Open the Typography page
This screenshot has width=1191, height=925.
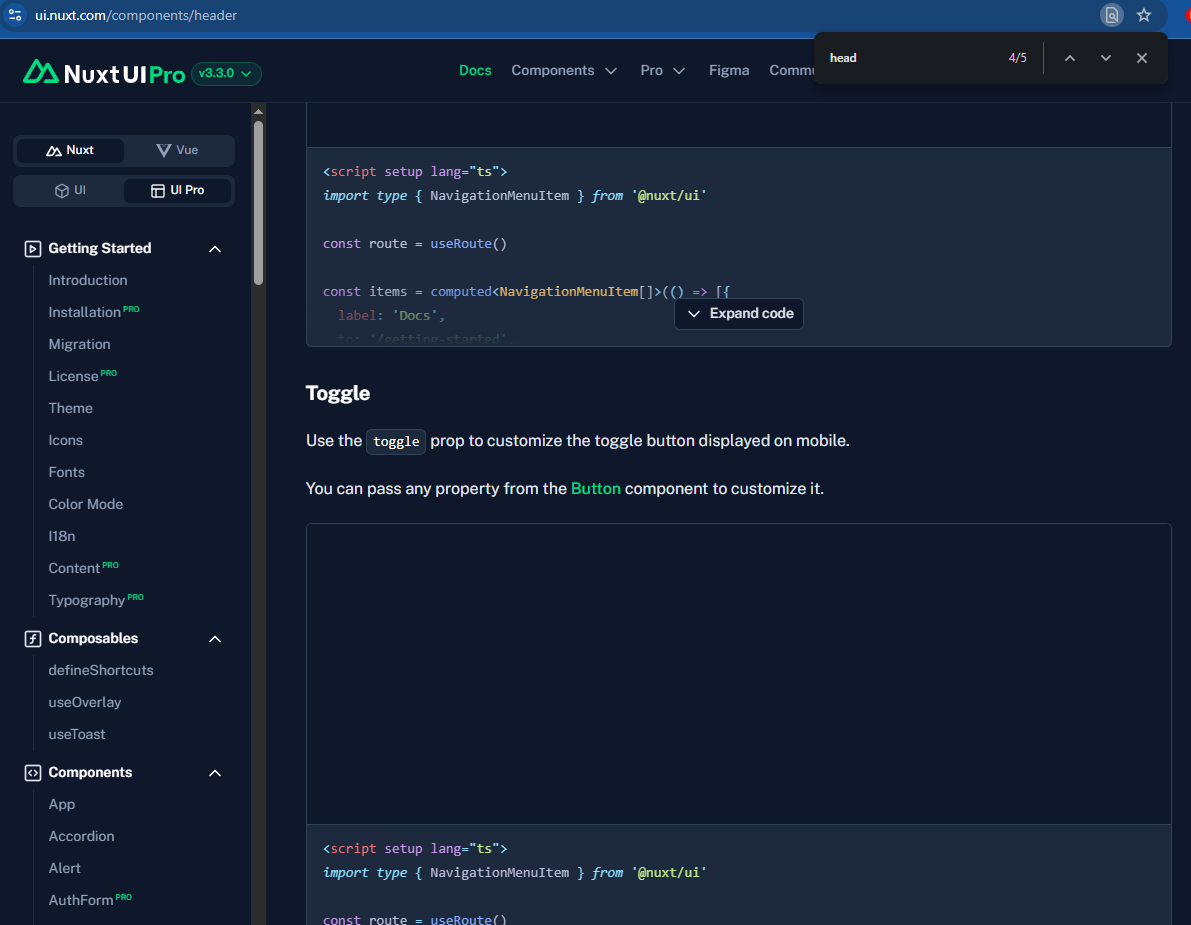pyautogui.click(x=96, y=599)
